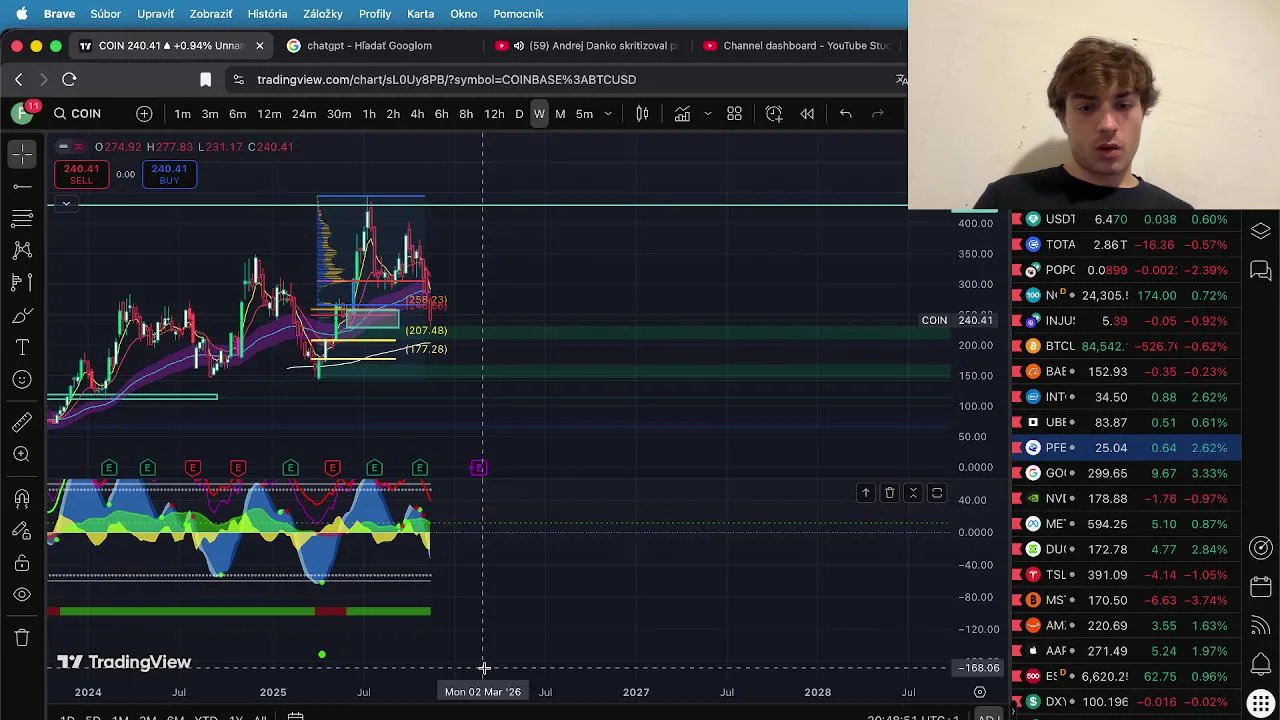Collapse the indicator pane
This screenshot has width=1280, height=720.
click(913, 493)
